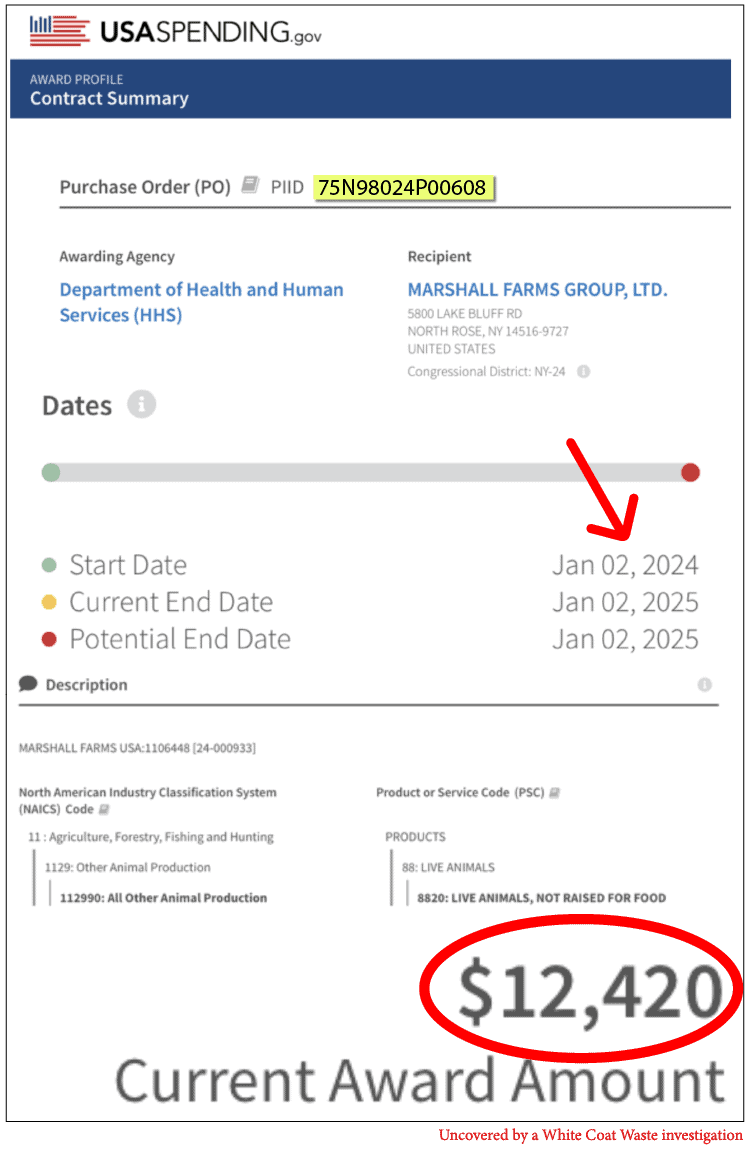Select NAICS 112990 All Other Animal Production
The image size is (750, 1150).
pyautogui.click(x=163, y=898)
